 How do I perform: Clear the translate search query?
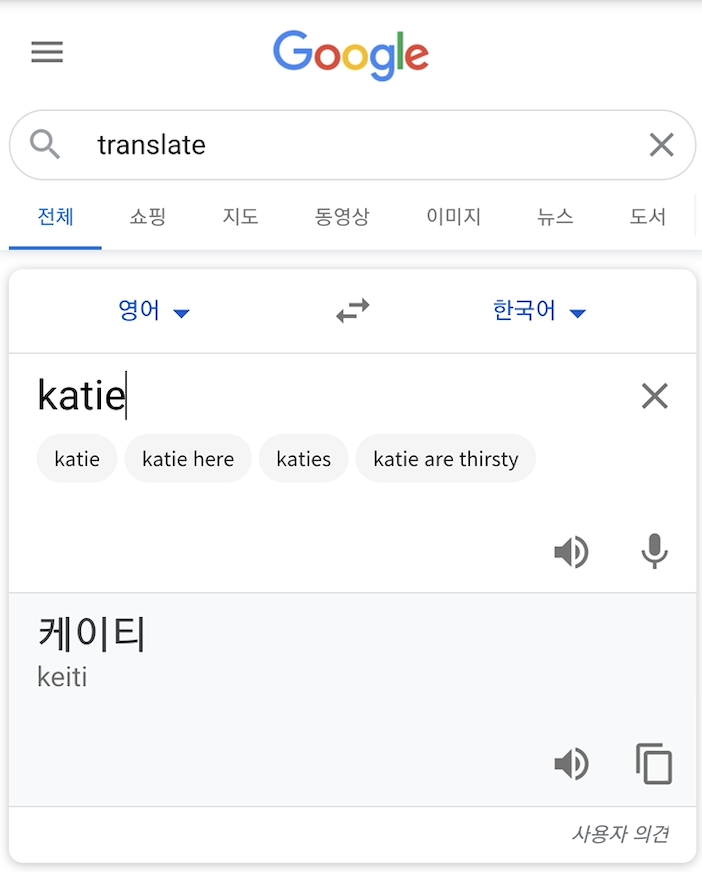(x=661, y=145)
